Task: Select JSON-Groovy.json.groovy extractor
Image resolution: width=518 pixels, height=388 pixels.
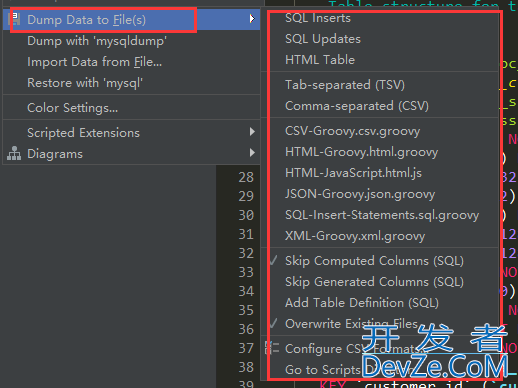Action: pos(360,194)
